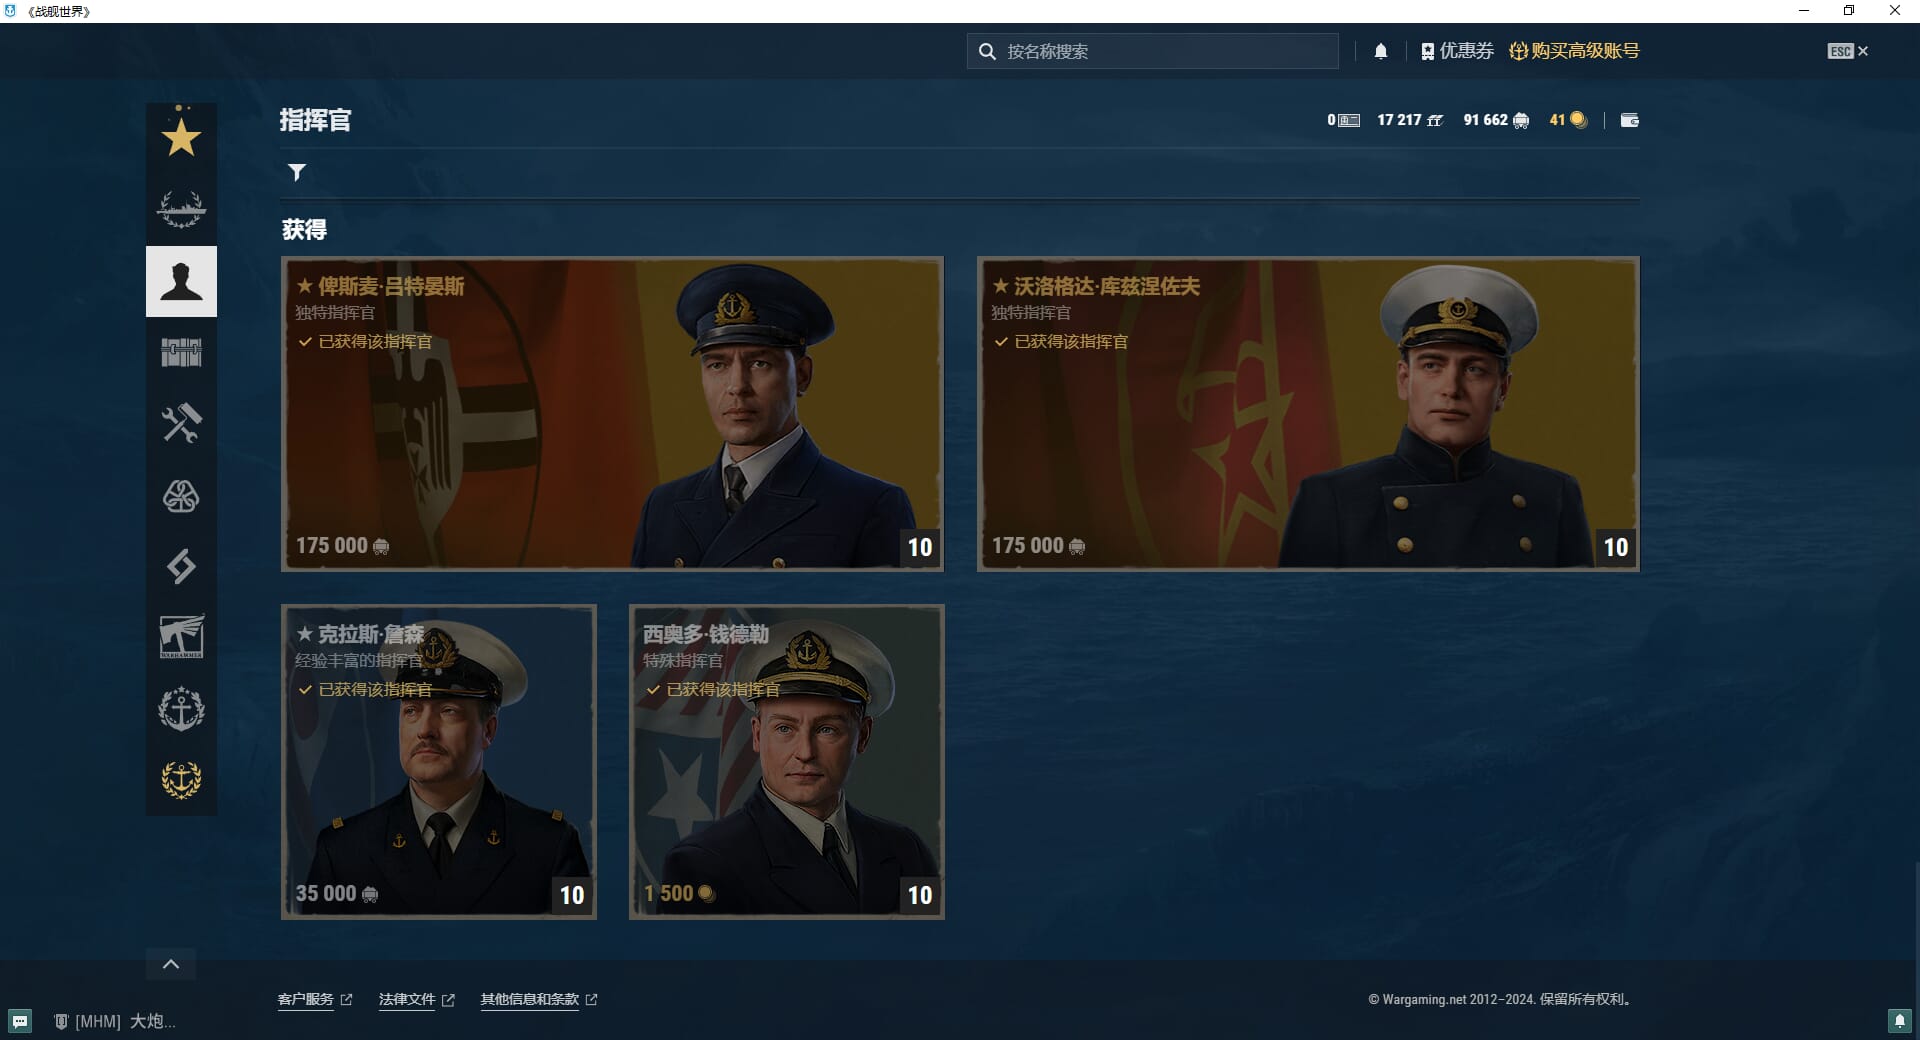This screenshot has width=1920, height=1040.
Task: Open the signal flag category
Action: [181, 566]
